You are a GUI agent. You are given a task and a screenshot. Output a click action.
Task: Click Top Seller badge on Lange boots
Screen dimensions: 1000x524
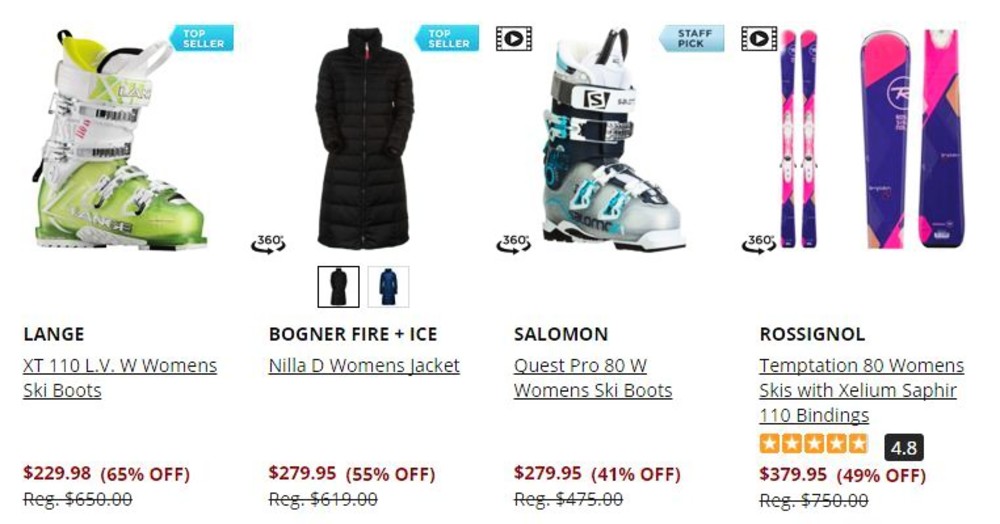tap(202, 38)
